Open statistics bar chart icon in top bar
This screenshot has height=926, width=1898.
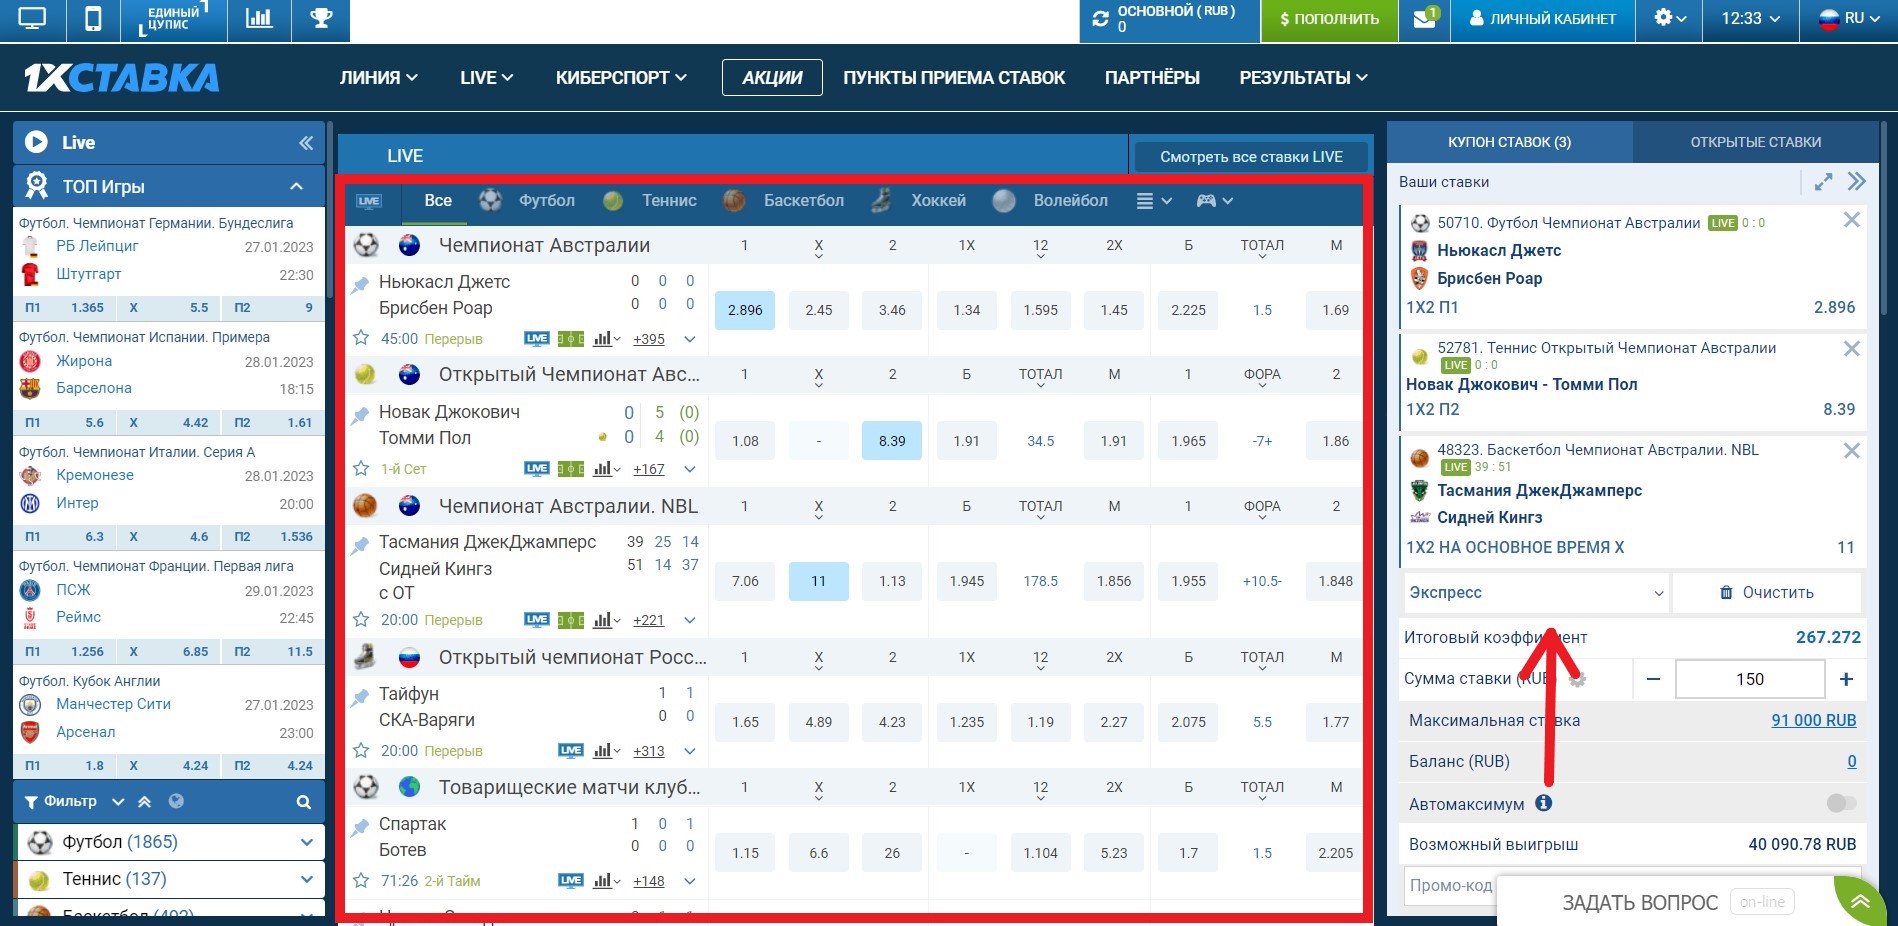click(259, 19)
